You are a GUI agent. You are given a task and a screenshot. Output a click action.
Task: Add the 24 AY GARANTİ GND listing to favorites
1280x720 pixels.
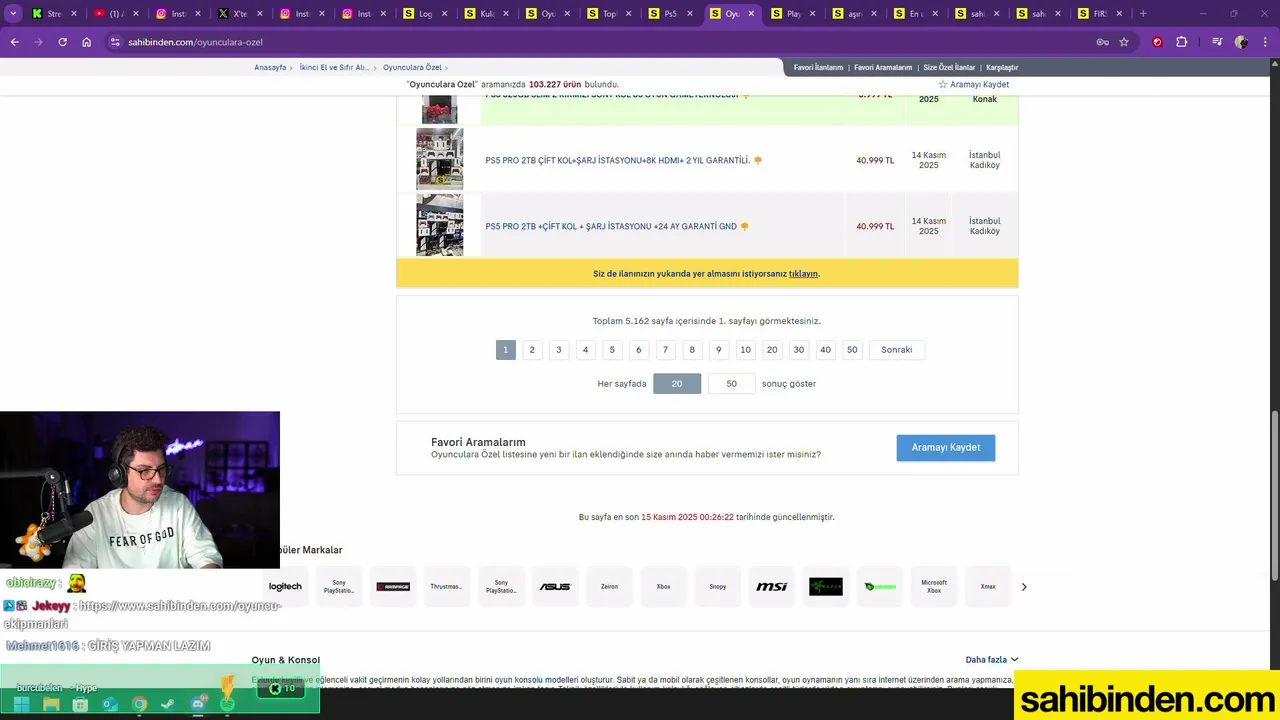744,226
